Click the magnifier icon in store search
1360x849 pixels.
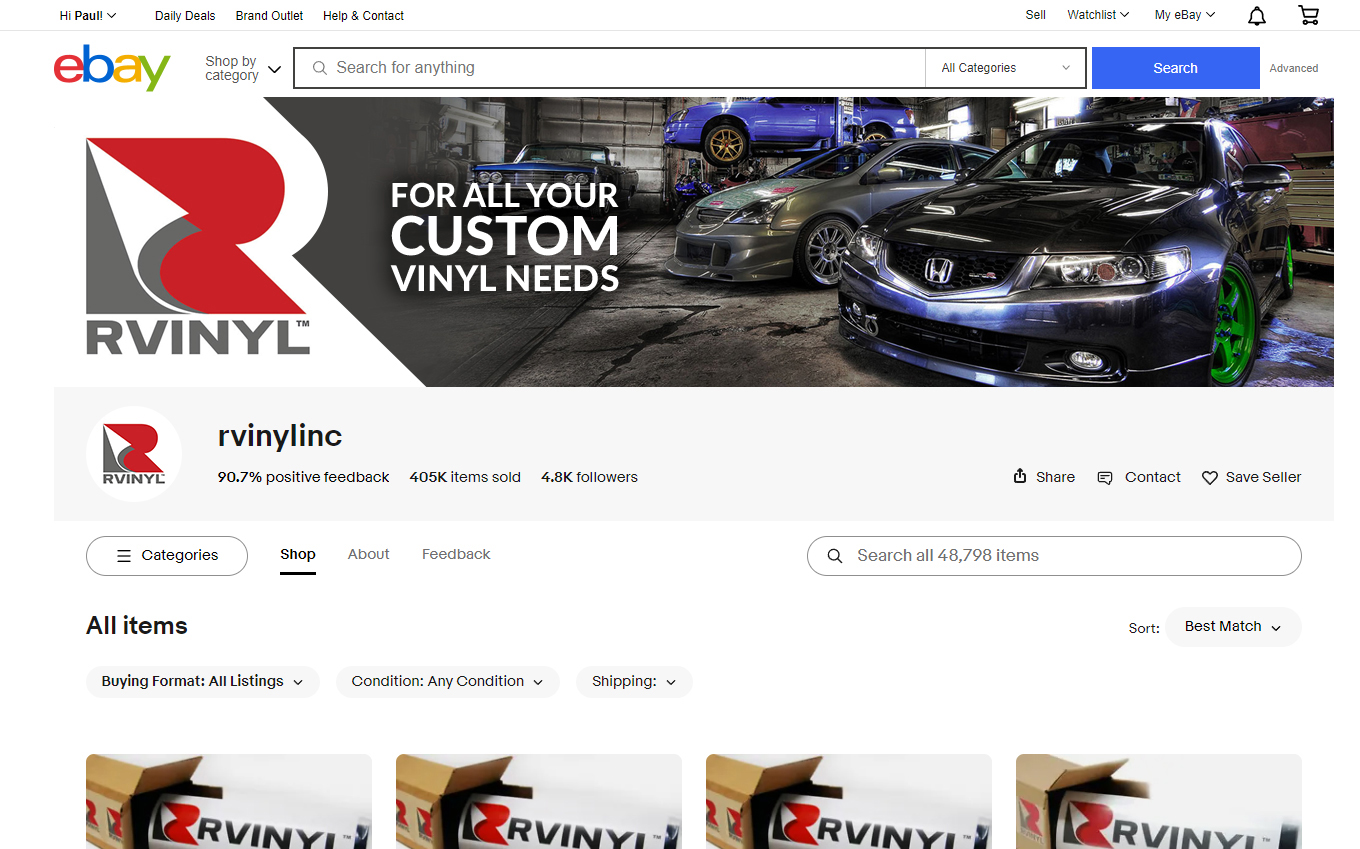[835, 556]
